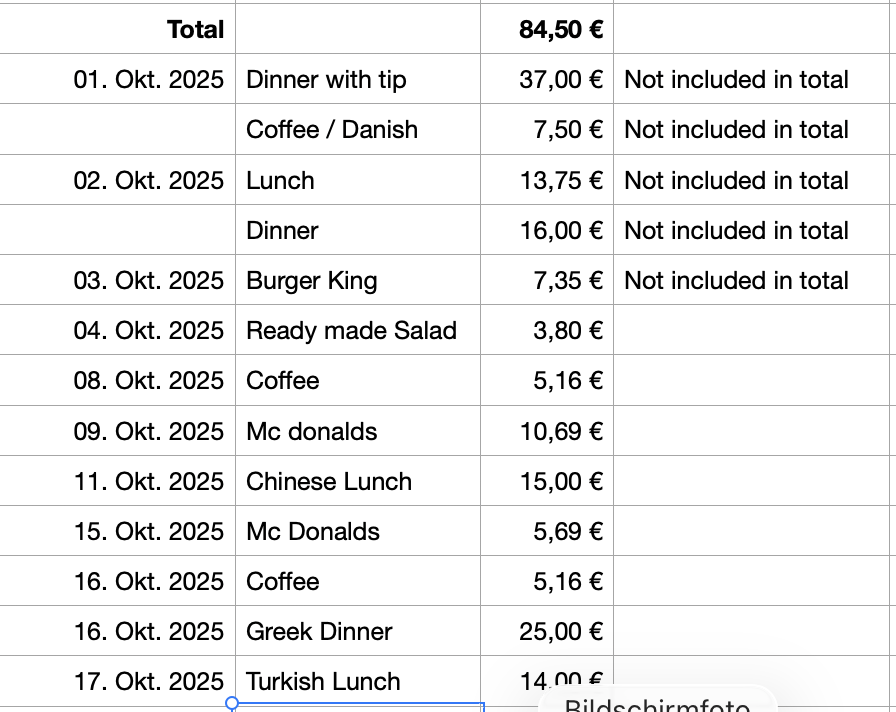Click the 08. Okt. 2025 date cell

coord(148,381)
